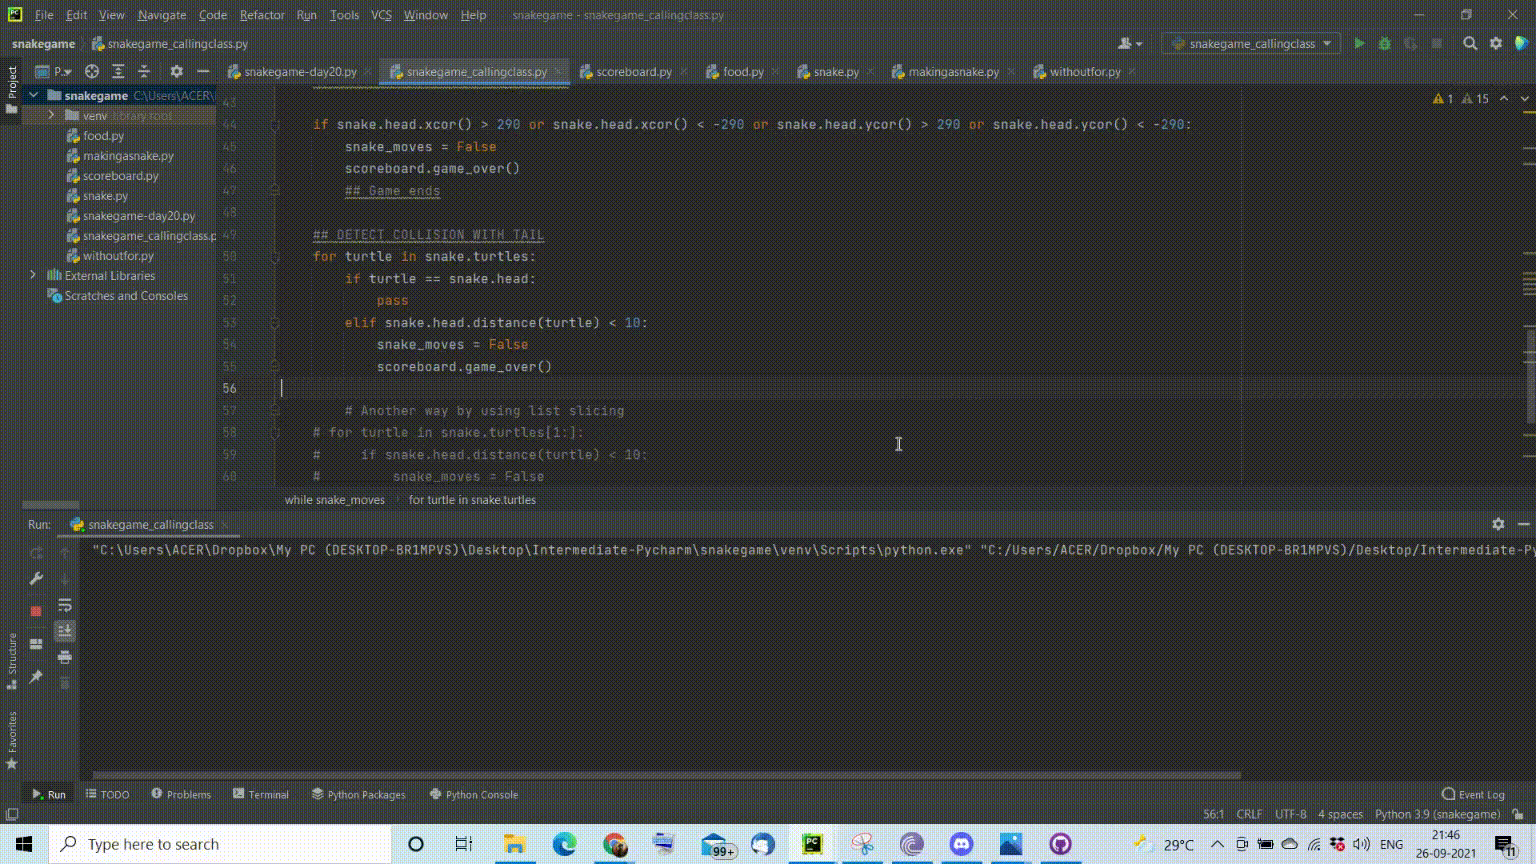The width and height of the screenshot is (1536, 864).
Task: Run snakegame_callingclass with the green play button
Action: pos(1359,44)
